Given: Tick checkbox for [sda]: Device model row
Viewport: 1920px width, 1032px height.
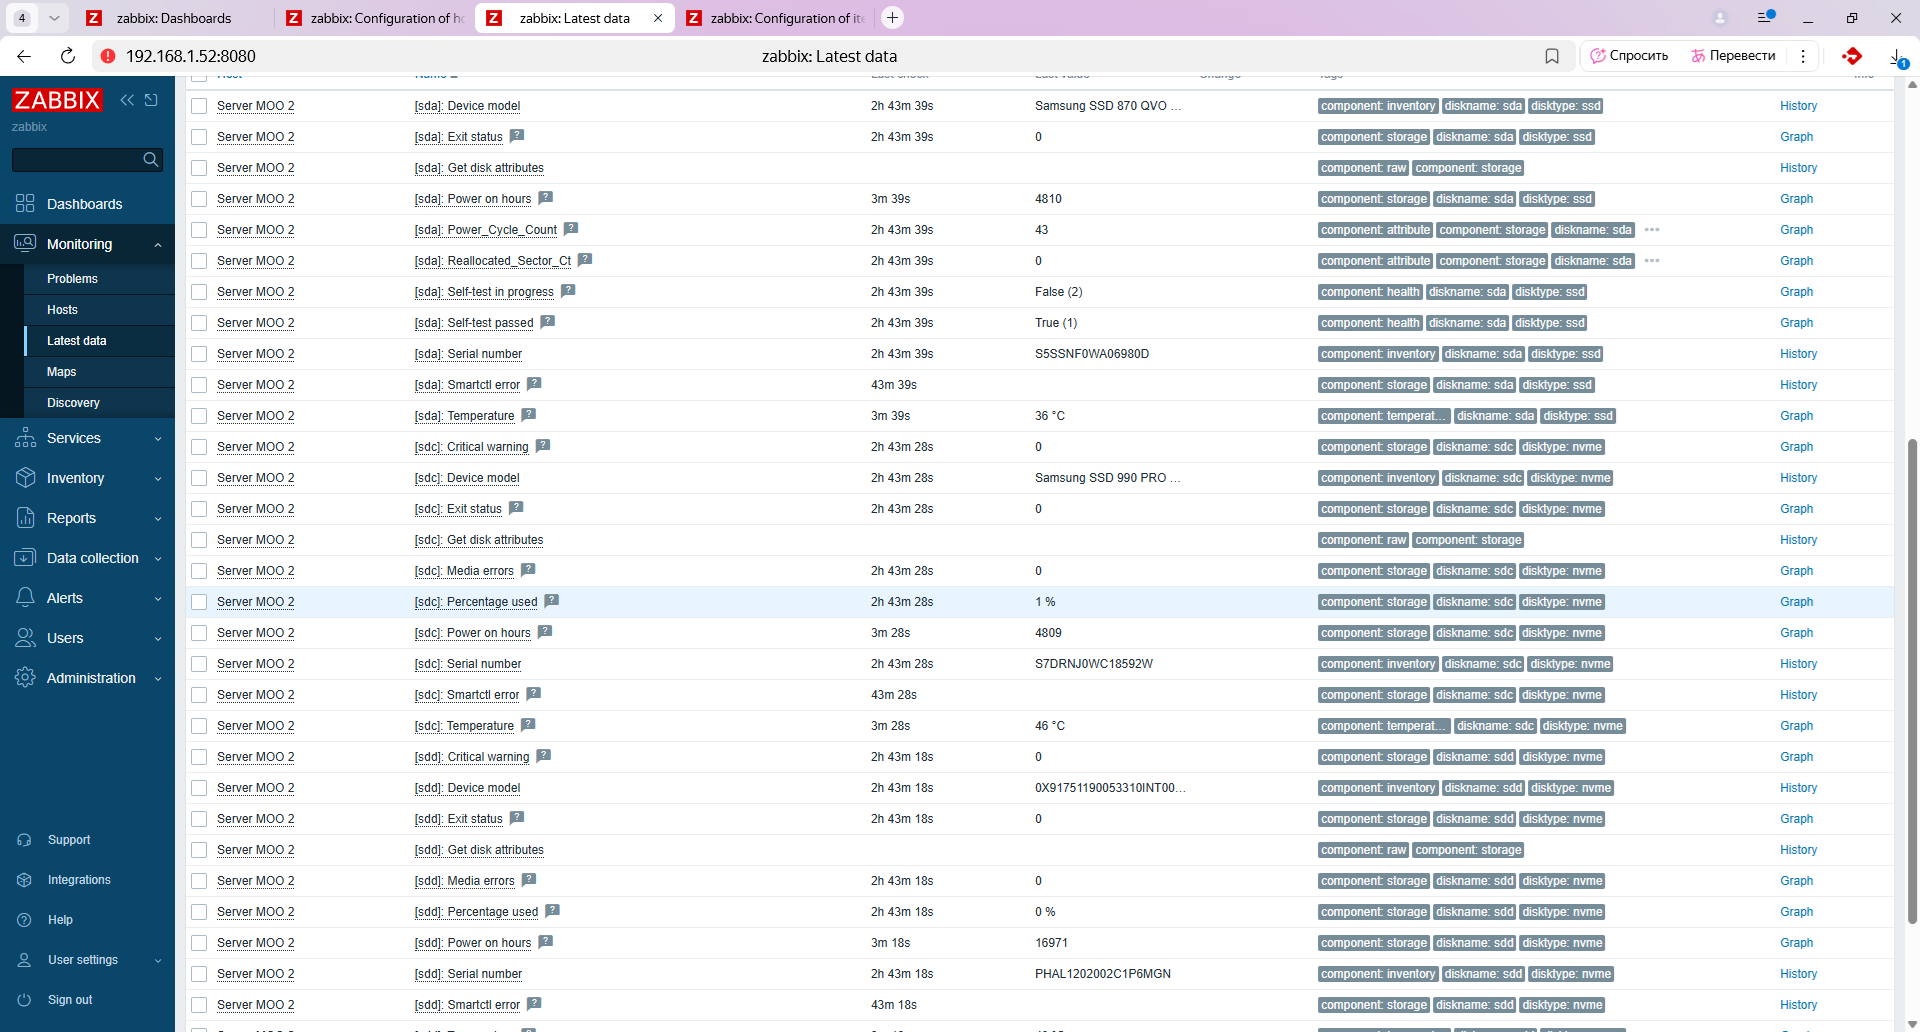Looking at the screenshot, I should (199, 106).
